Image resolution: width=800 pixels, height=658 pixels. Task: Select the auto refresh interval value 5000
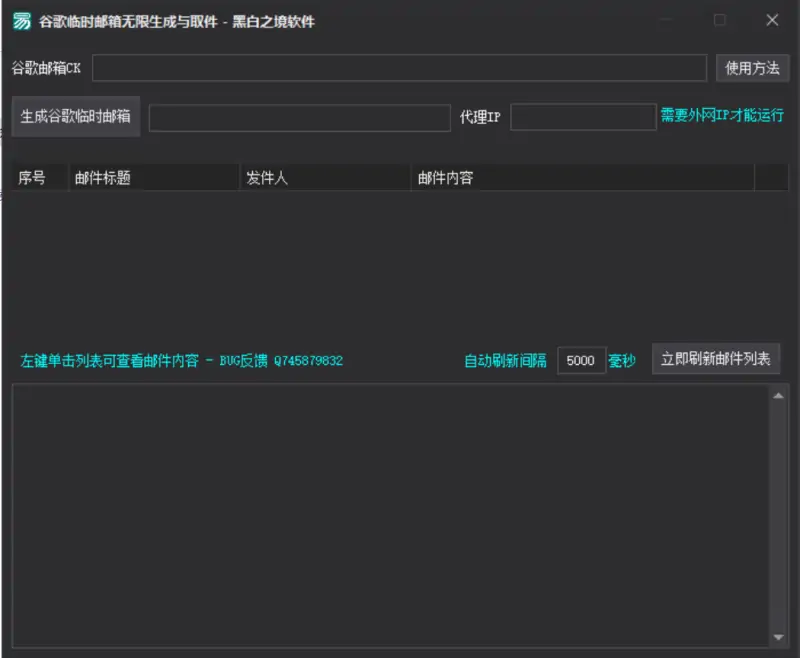[x=581, y=361]
